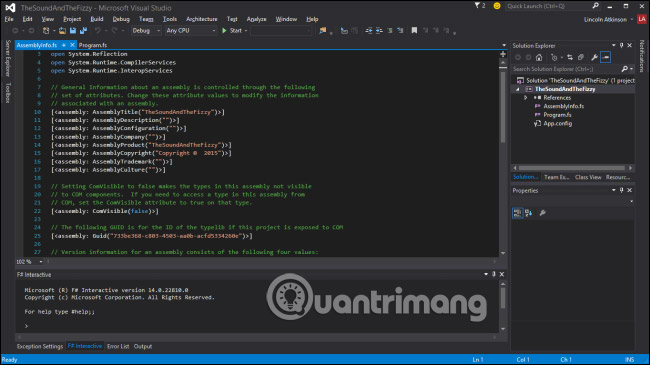The width and height of the screenshot is (650, 365).
Task: Open the editor zoom 102% dropdown
Action: click(x=41, y=262)
